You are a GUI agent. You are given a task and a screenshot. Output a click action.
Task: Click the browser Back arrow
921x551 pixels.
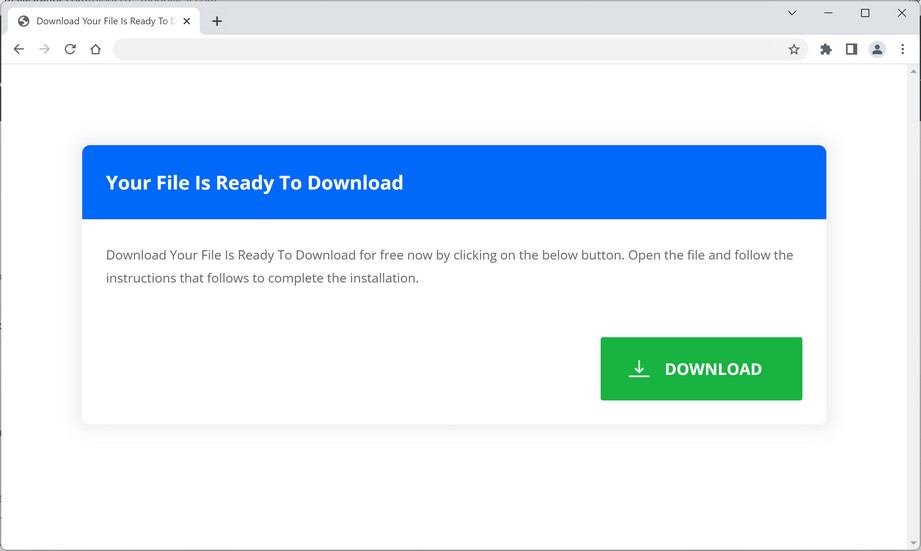coord(19,49)
